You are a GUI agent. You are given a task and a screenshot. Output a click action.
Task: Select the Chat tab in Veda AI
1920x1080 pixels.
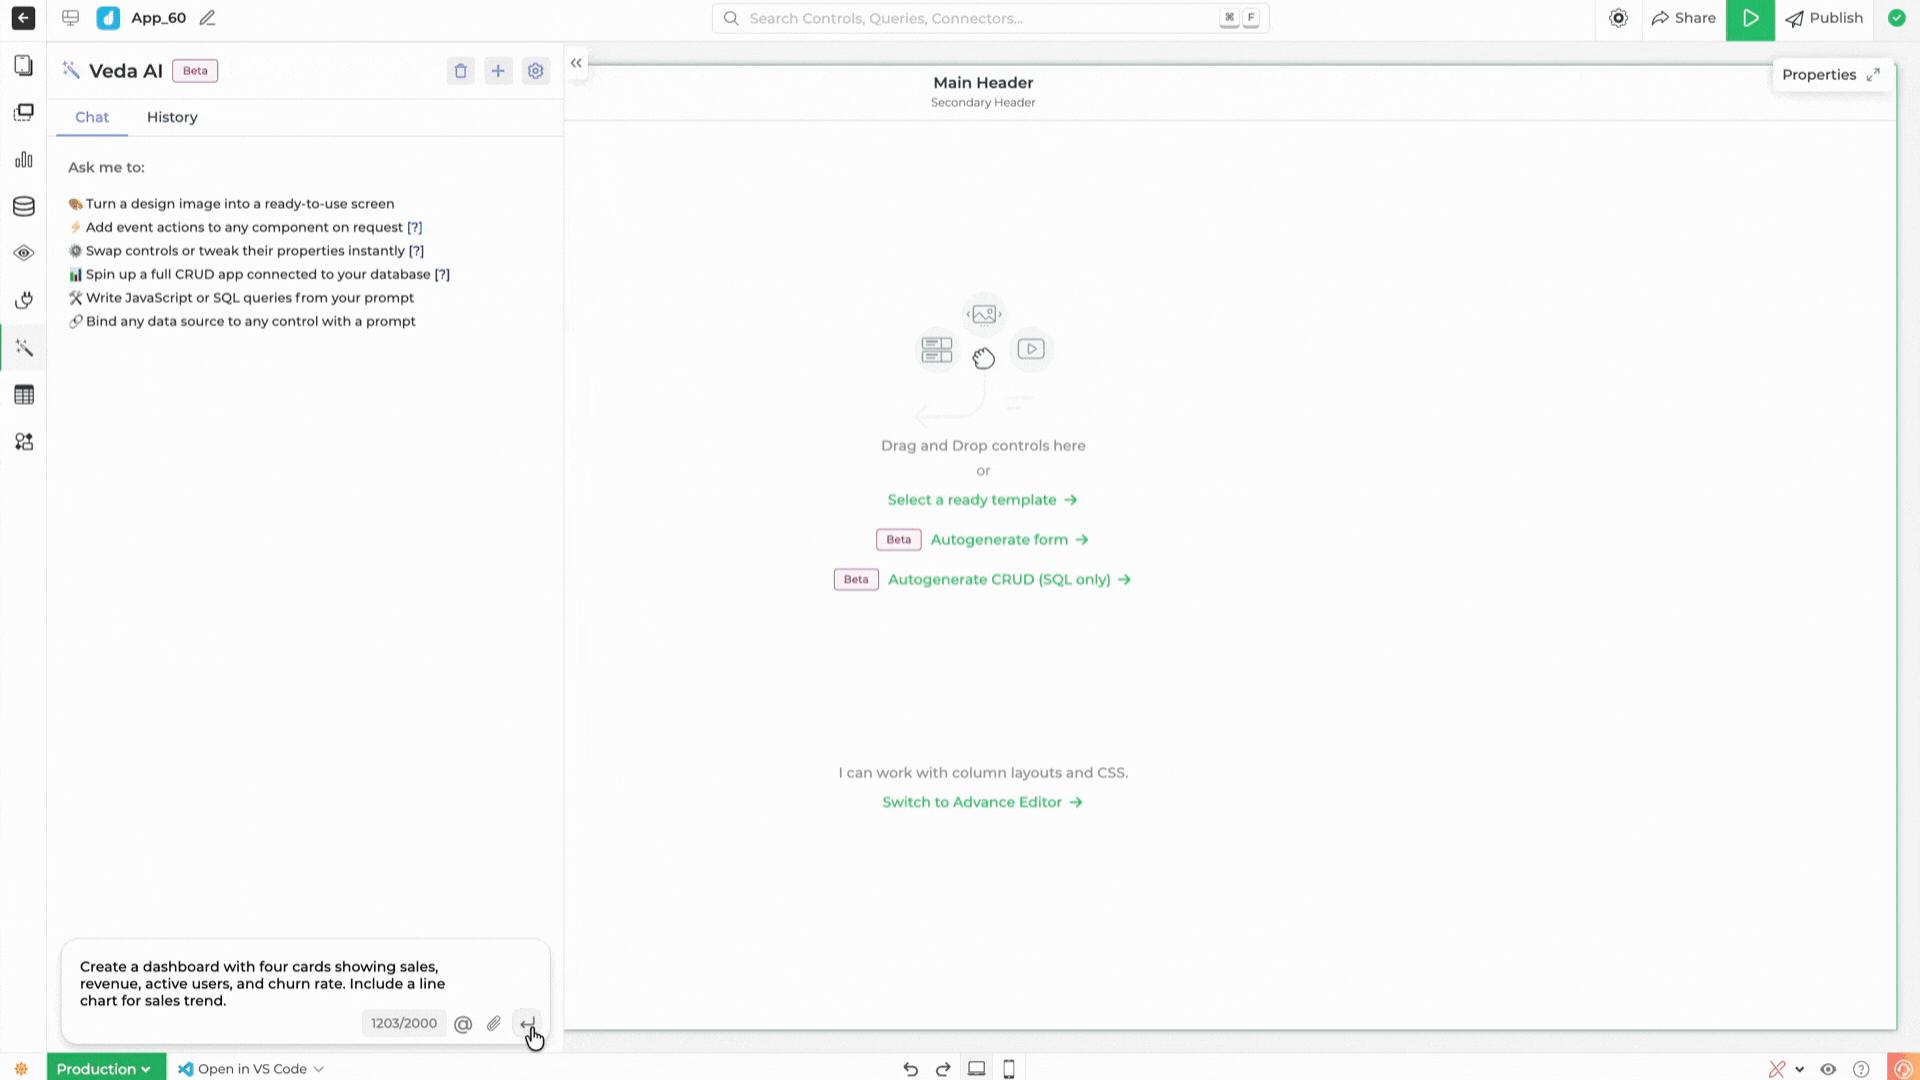click(x=91, y=117)
